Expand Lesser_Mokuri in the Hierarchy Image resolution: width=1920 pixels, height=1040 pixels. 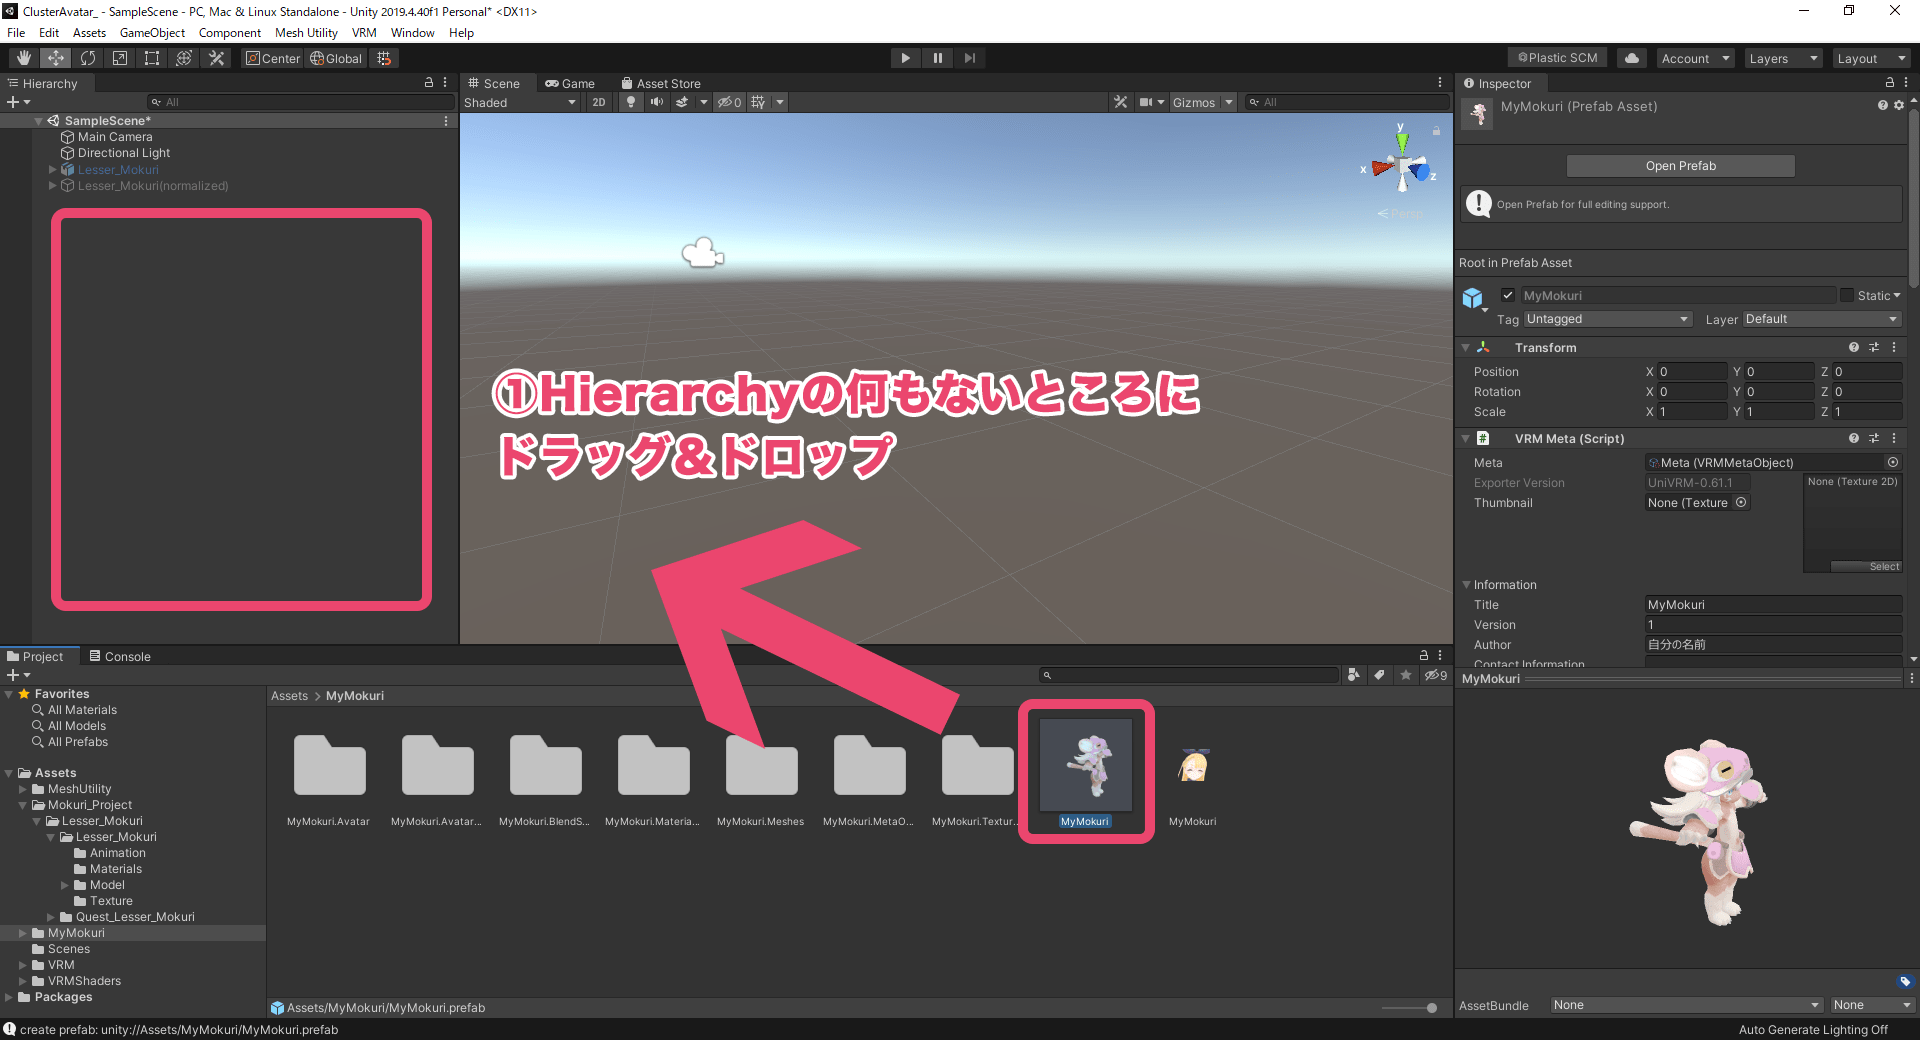click(x=51, y=169)
